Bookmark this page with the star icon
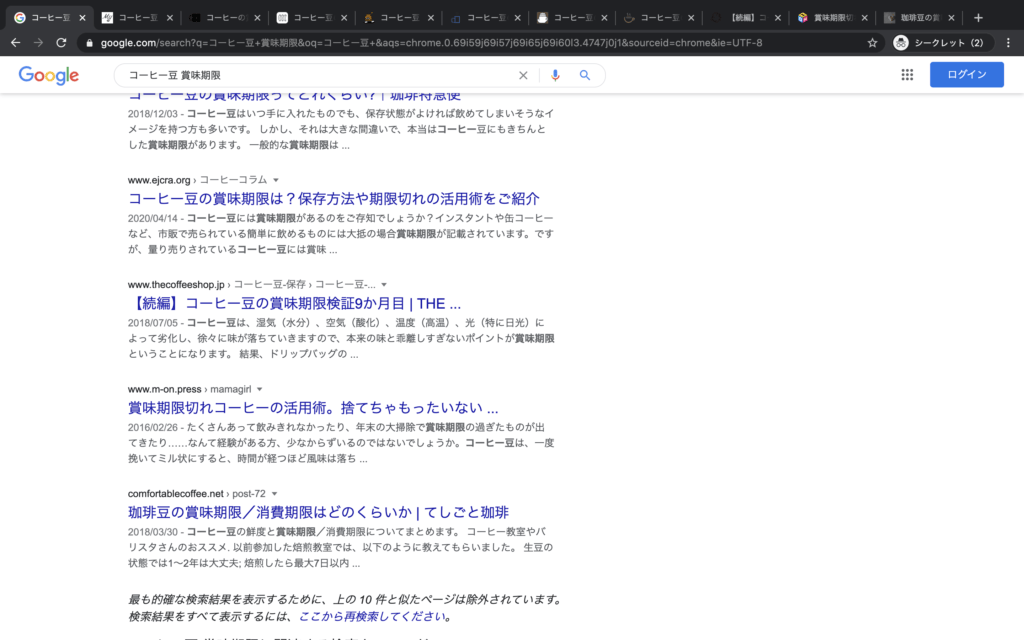 click(872, 42)
